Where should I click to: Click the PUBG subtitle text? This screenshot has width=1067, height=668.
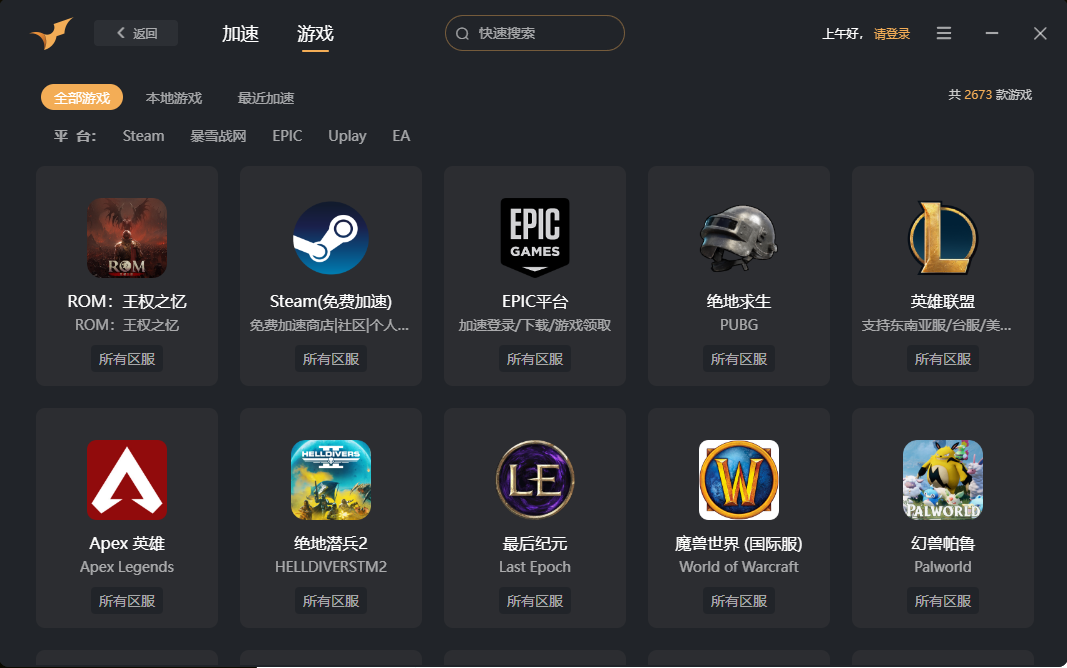point(739,325)
